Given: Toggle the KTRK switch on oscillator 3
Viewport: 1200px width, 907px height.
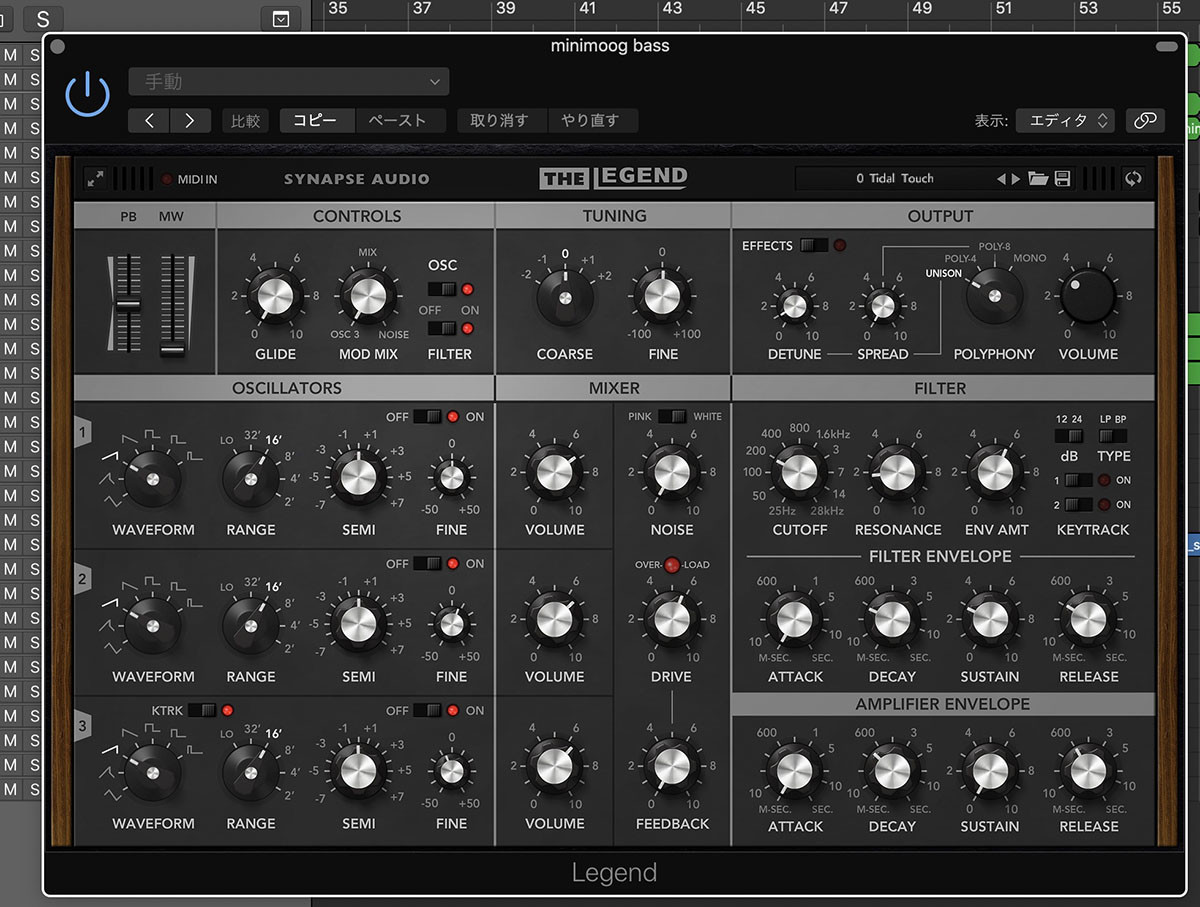Looking at the screenshot, I should (x=202, y=710).
